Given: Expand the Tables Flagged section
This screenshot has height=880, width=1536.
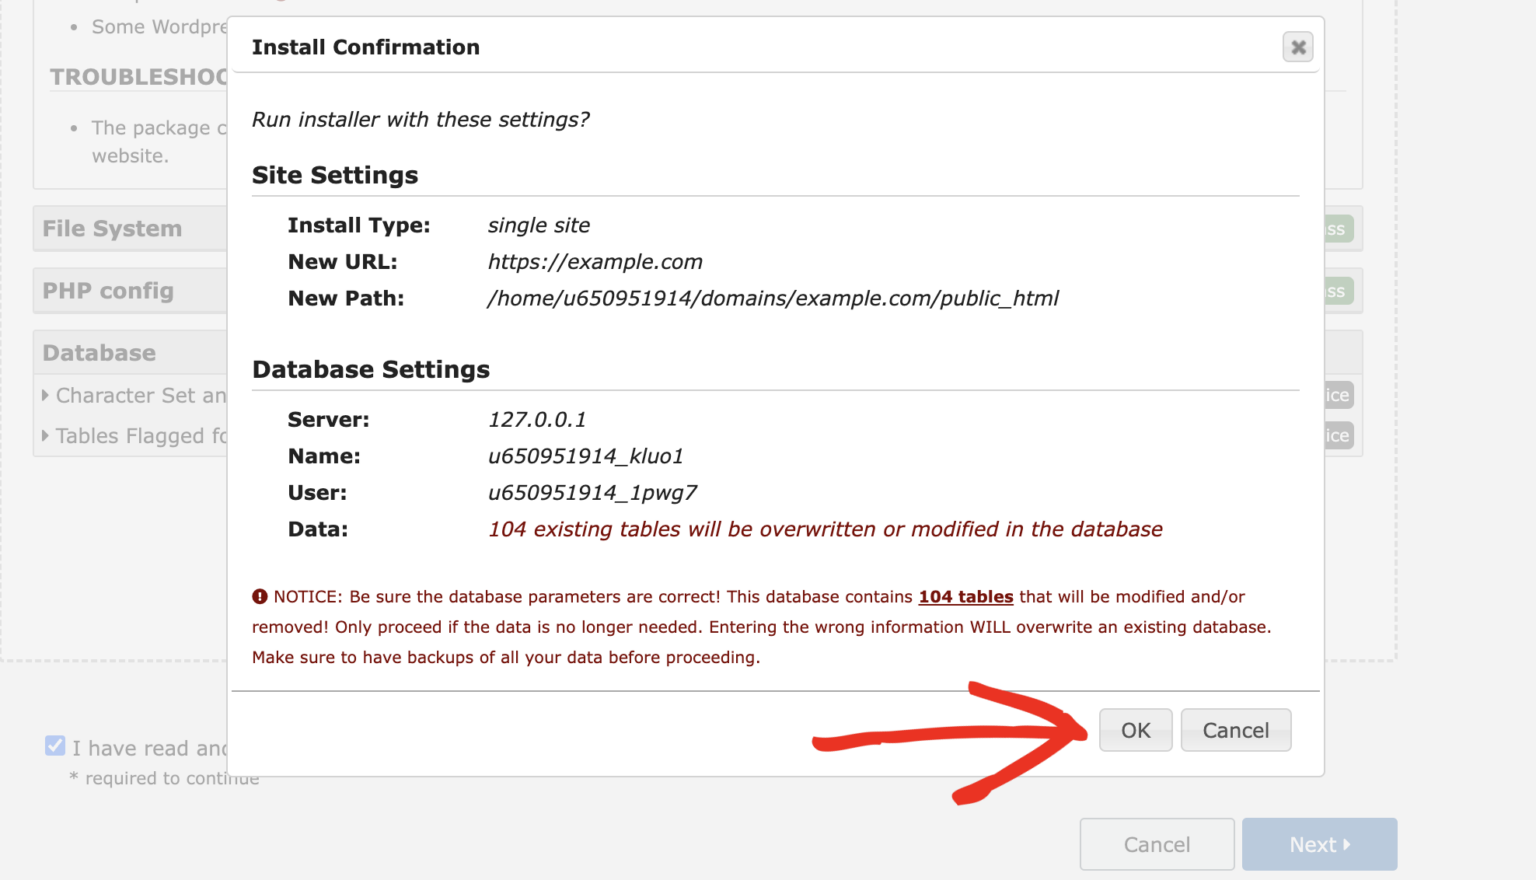Looking at the screenshot, I should [140, 436].
